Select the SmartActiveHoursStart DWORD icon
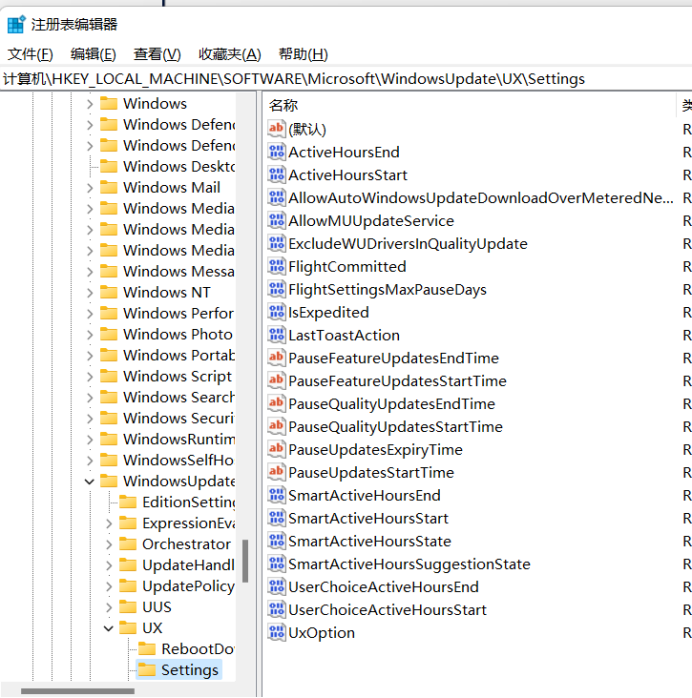The height and width of the screenshot is (698, 692). click(x=276, y=518)
